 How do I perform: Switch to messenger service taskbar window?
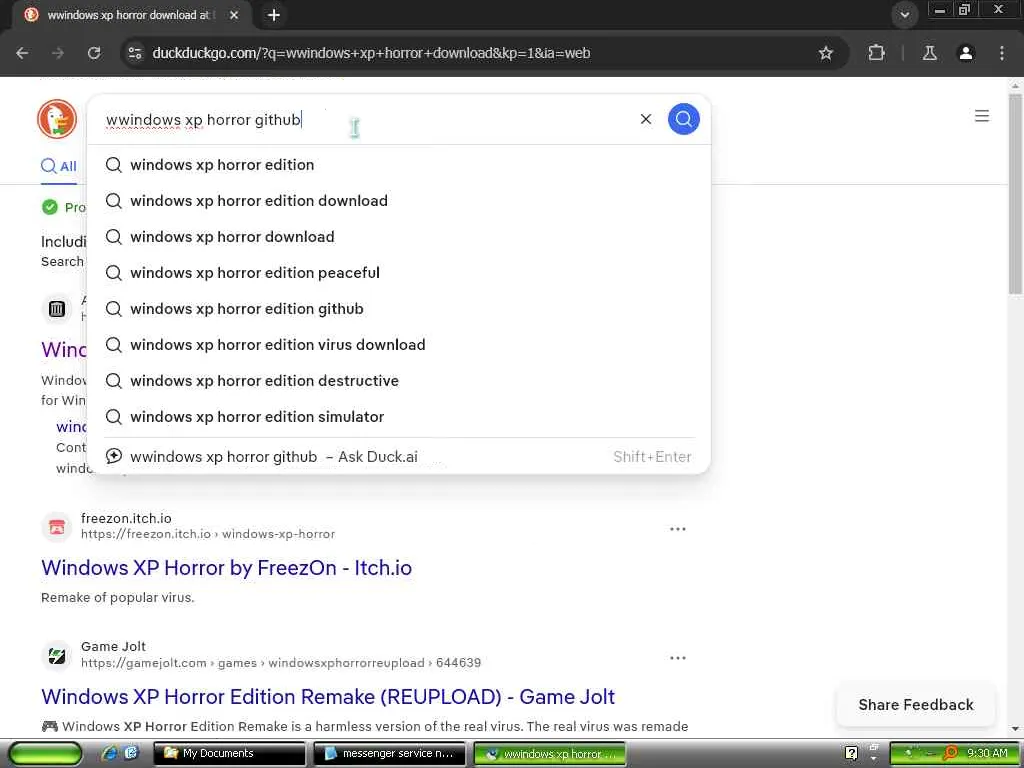point(389,754)
